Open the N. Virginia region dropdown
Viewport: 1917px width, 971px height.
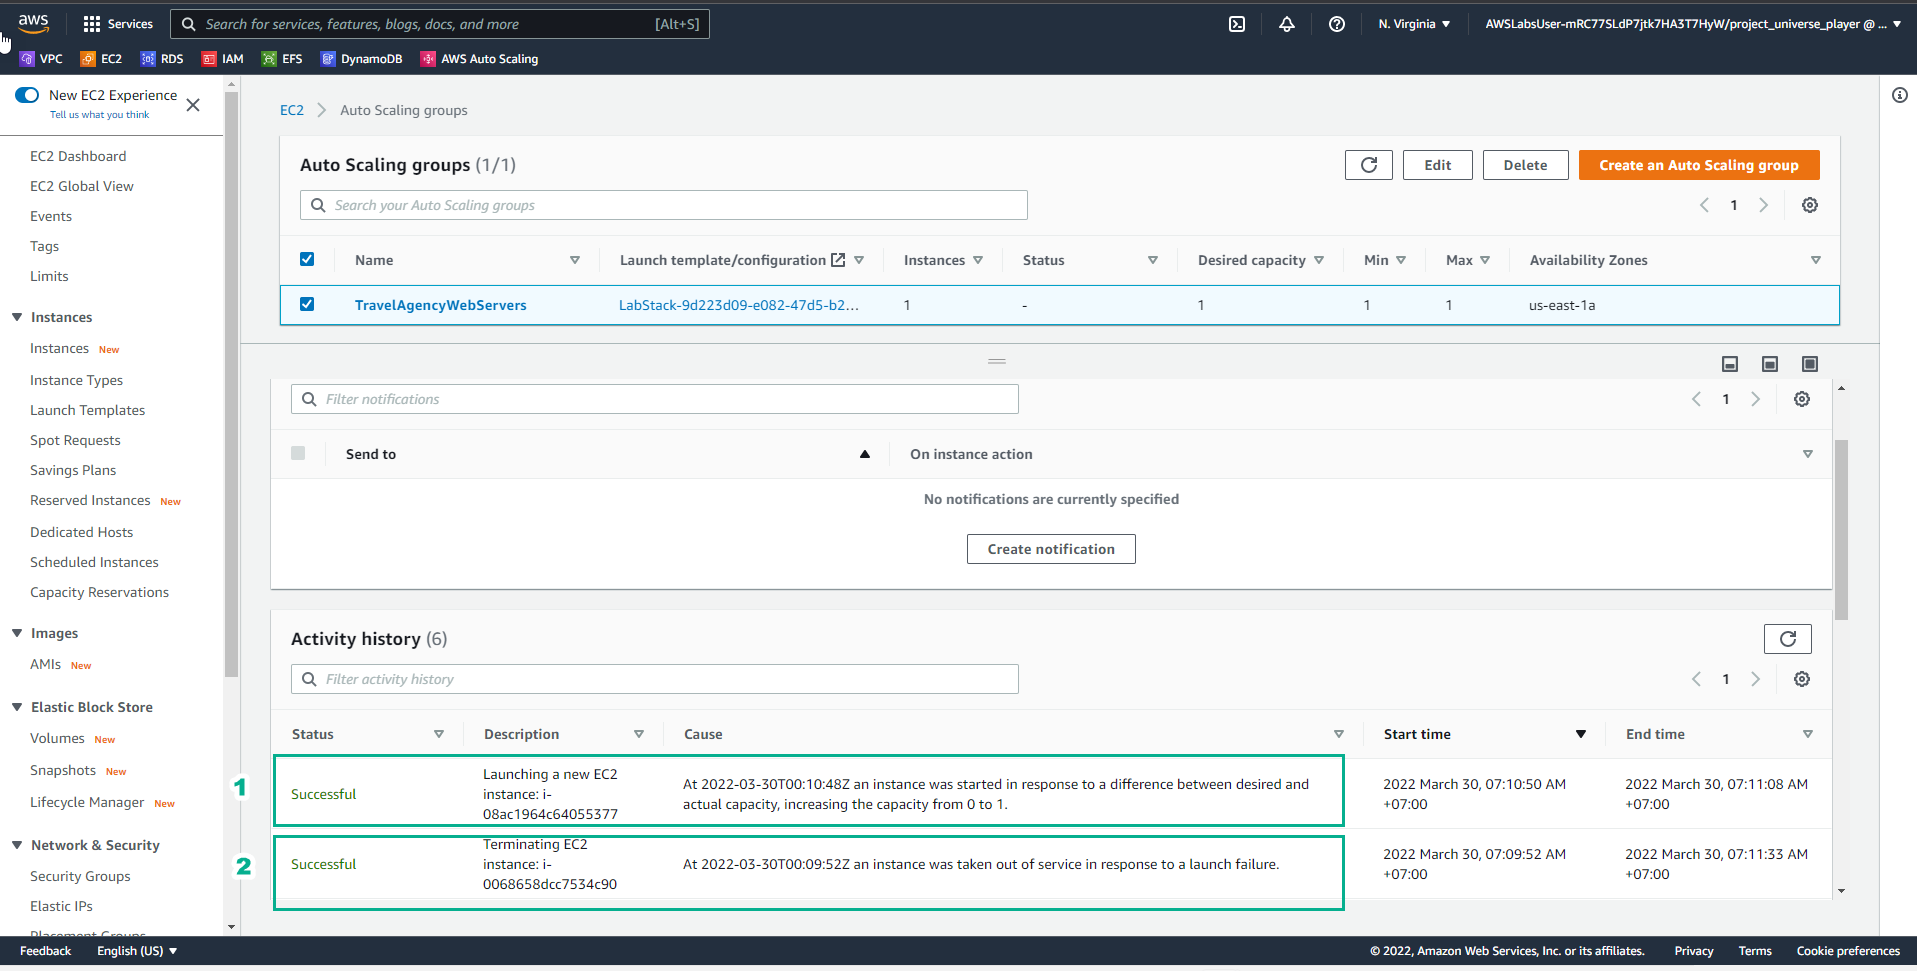(x=1414, y=24)
